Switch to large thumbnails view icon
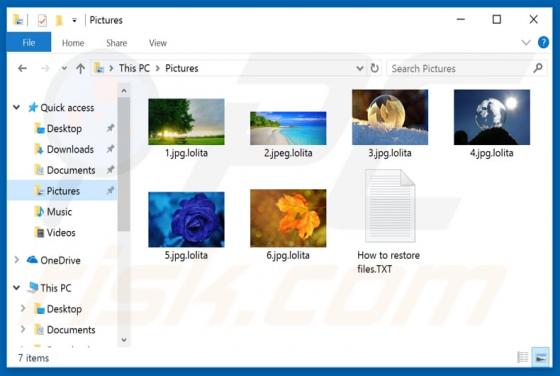Viewport: 560px width, 376px height. 541,357
